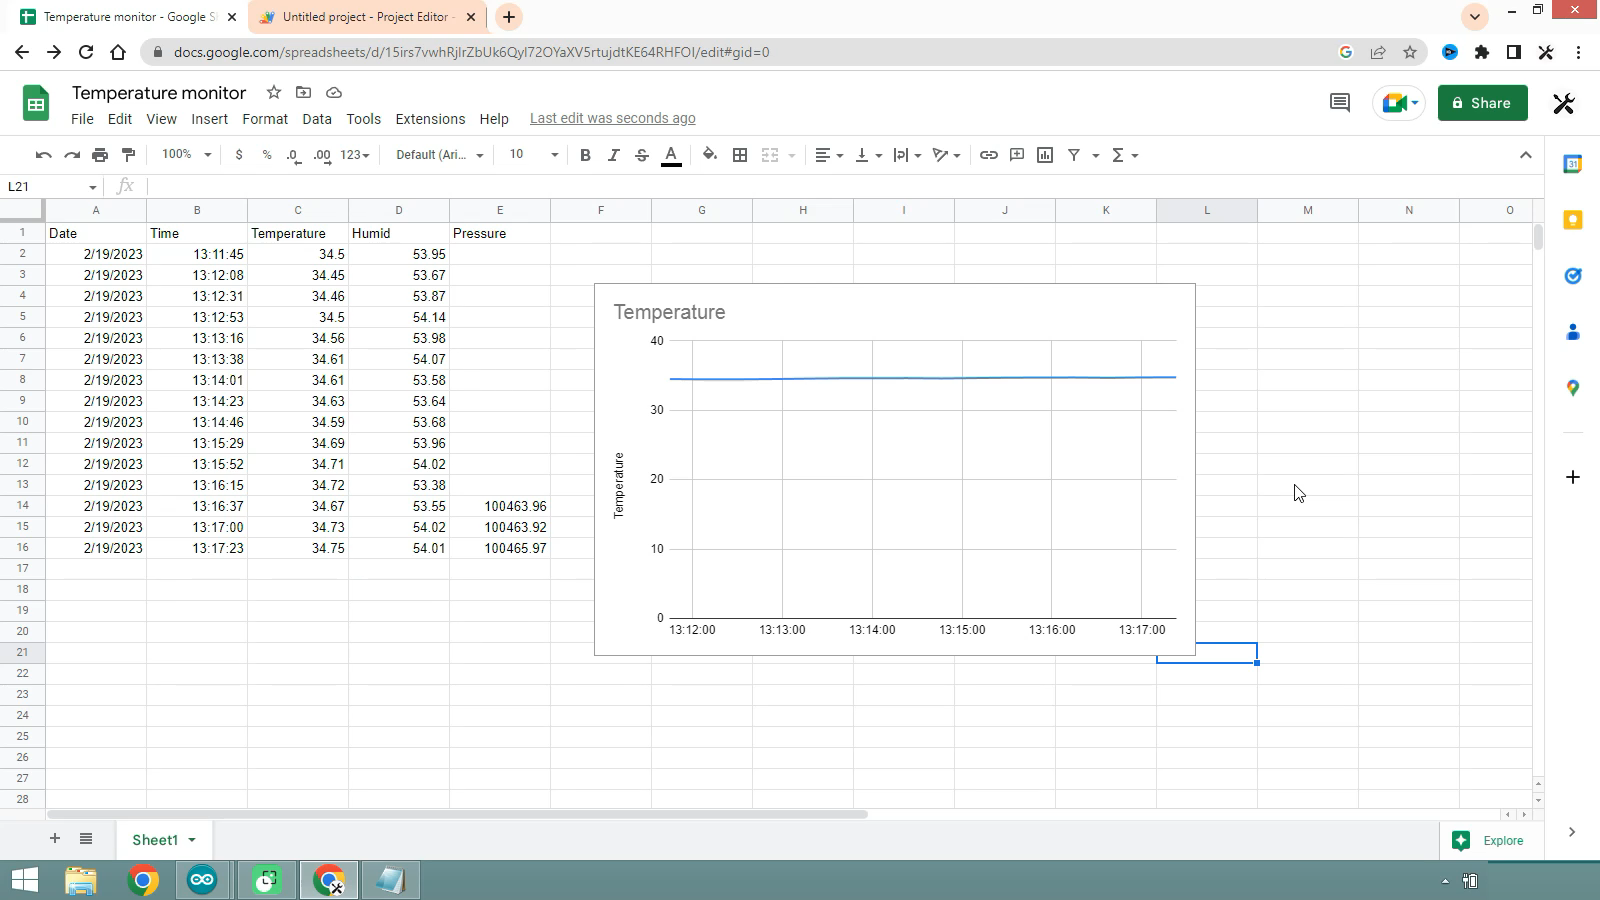Click the Share button
This screenshot has height=900, width=1600.
click(1482, 103)
